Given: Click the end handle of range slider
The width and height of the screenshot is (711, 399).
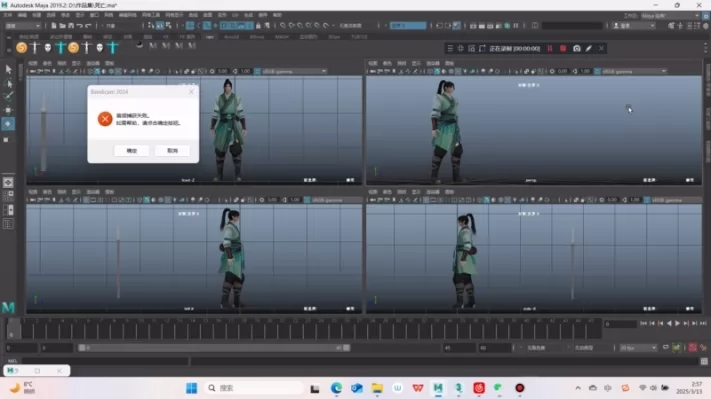Looking at the screenshot, I should pos(346,348).
